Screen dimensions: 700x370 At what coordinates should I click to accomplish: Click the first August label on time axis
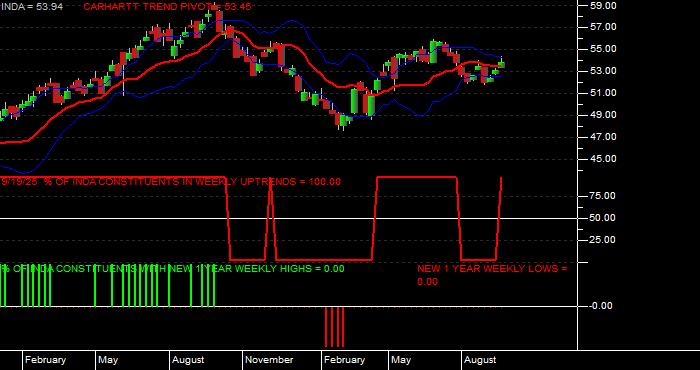[188, 360]
